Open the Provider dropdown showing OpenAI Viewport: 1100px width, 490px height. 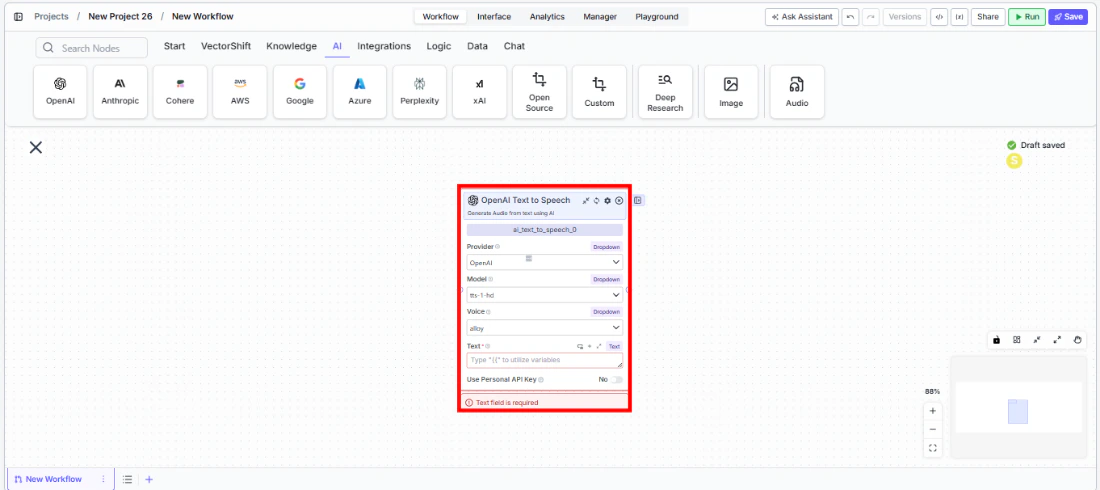pyautogui.click(x=544, y=262)
